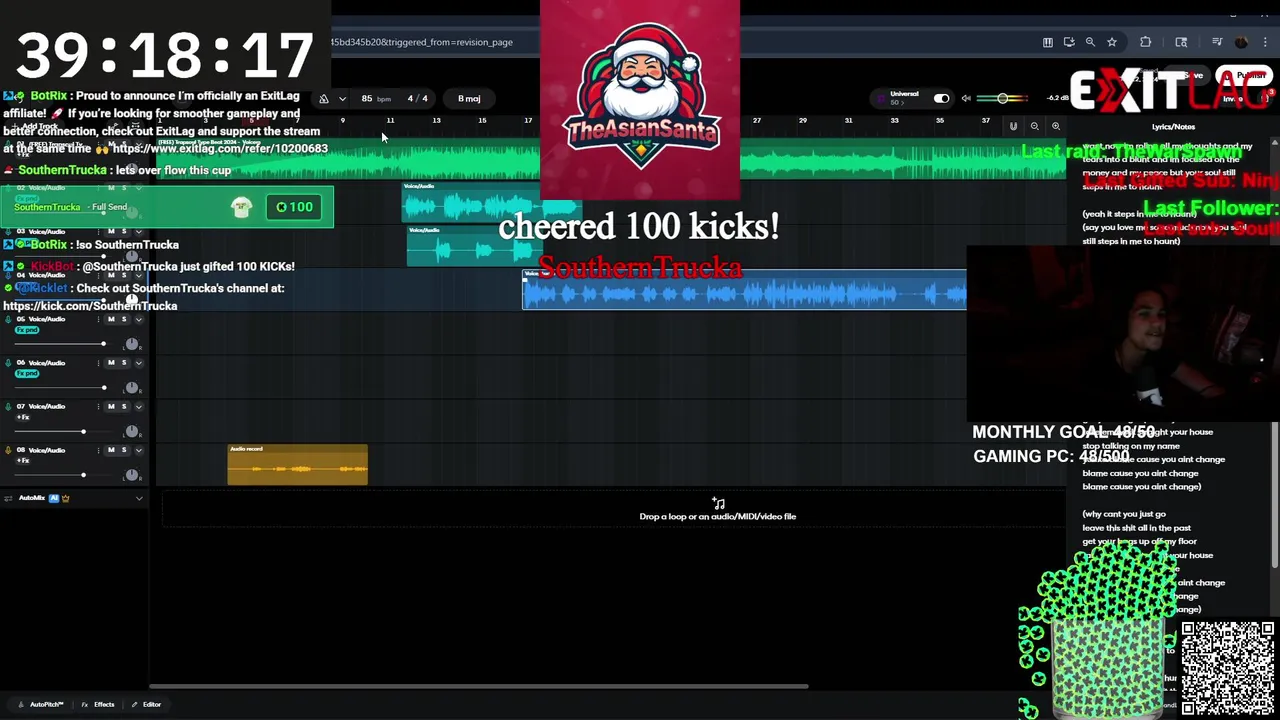Open the 4/4 time signature selector
The image size is (1280, 720).
(418, 99)
